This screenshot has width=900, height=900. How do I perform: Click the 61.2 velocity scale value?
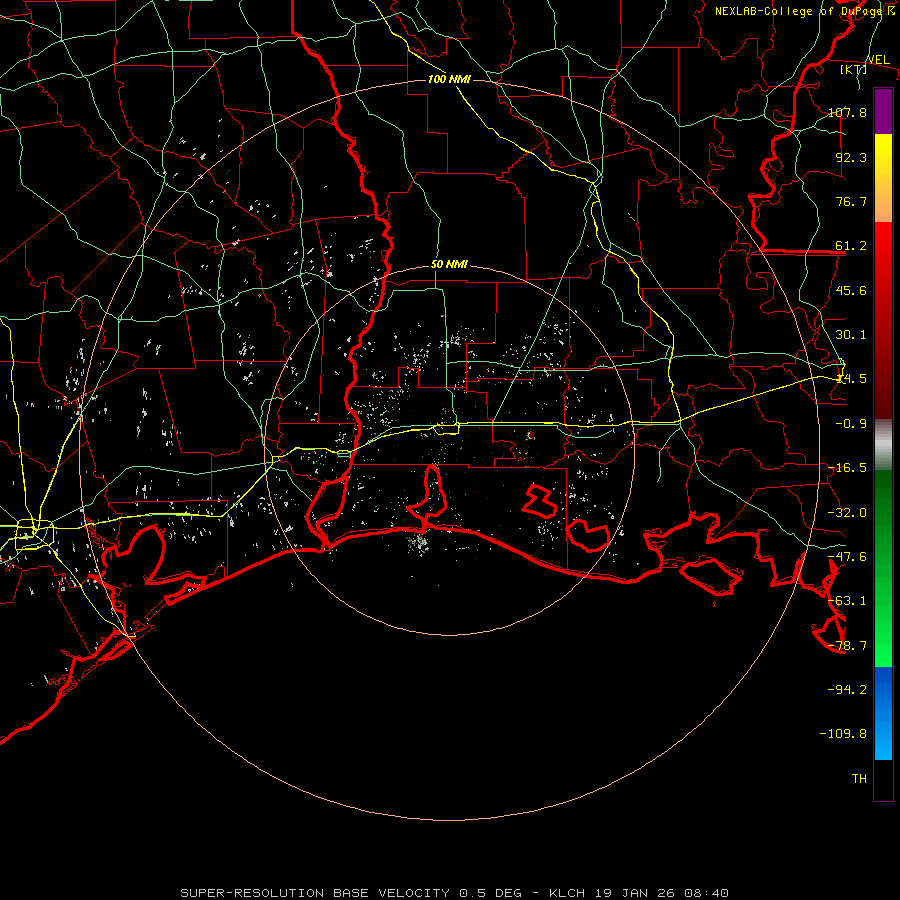[x=851, y=246]
